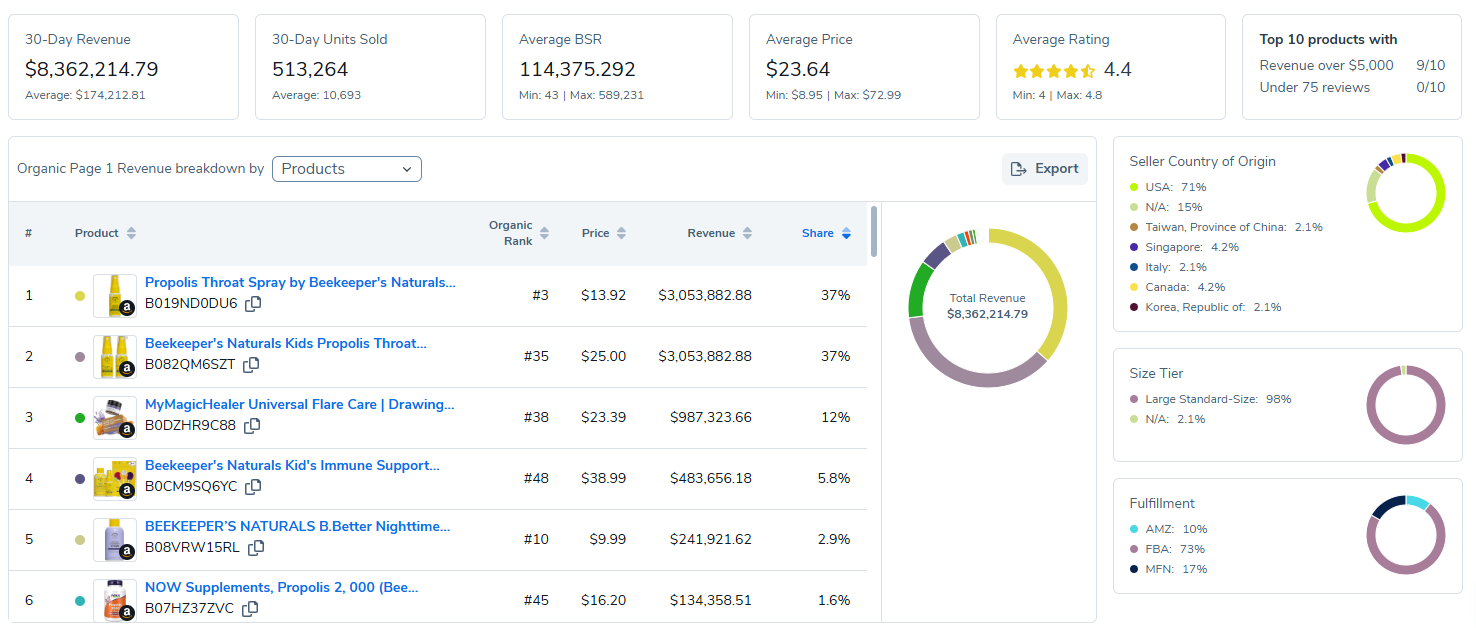Sort table by Revenue column arrows
The image size is (1476, 628).
(x=746, y=233)
